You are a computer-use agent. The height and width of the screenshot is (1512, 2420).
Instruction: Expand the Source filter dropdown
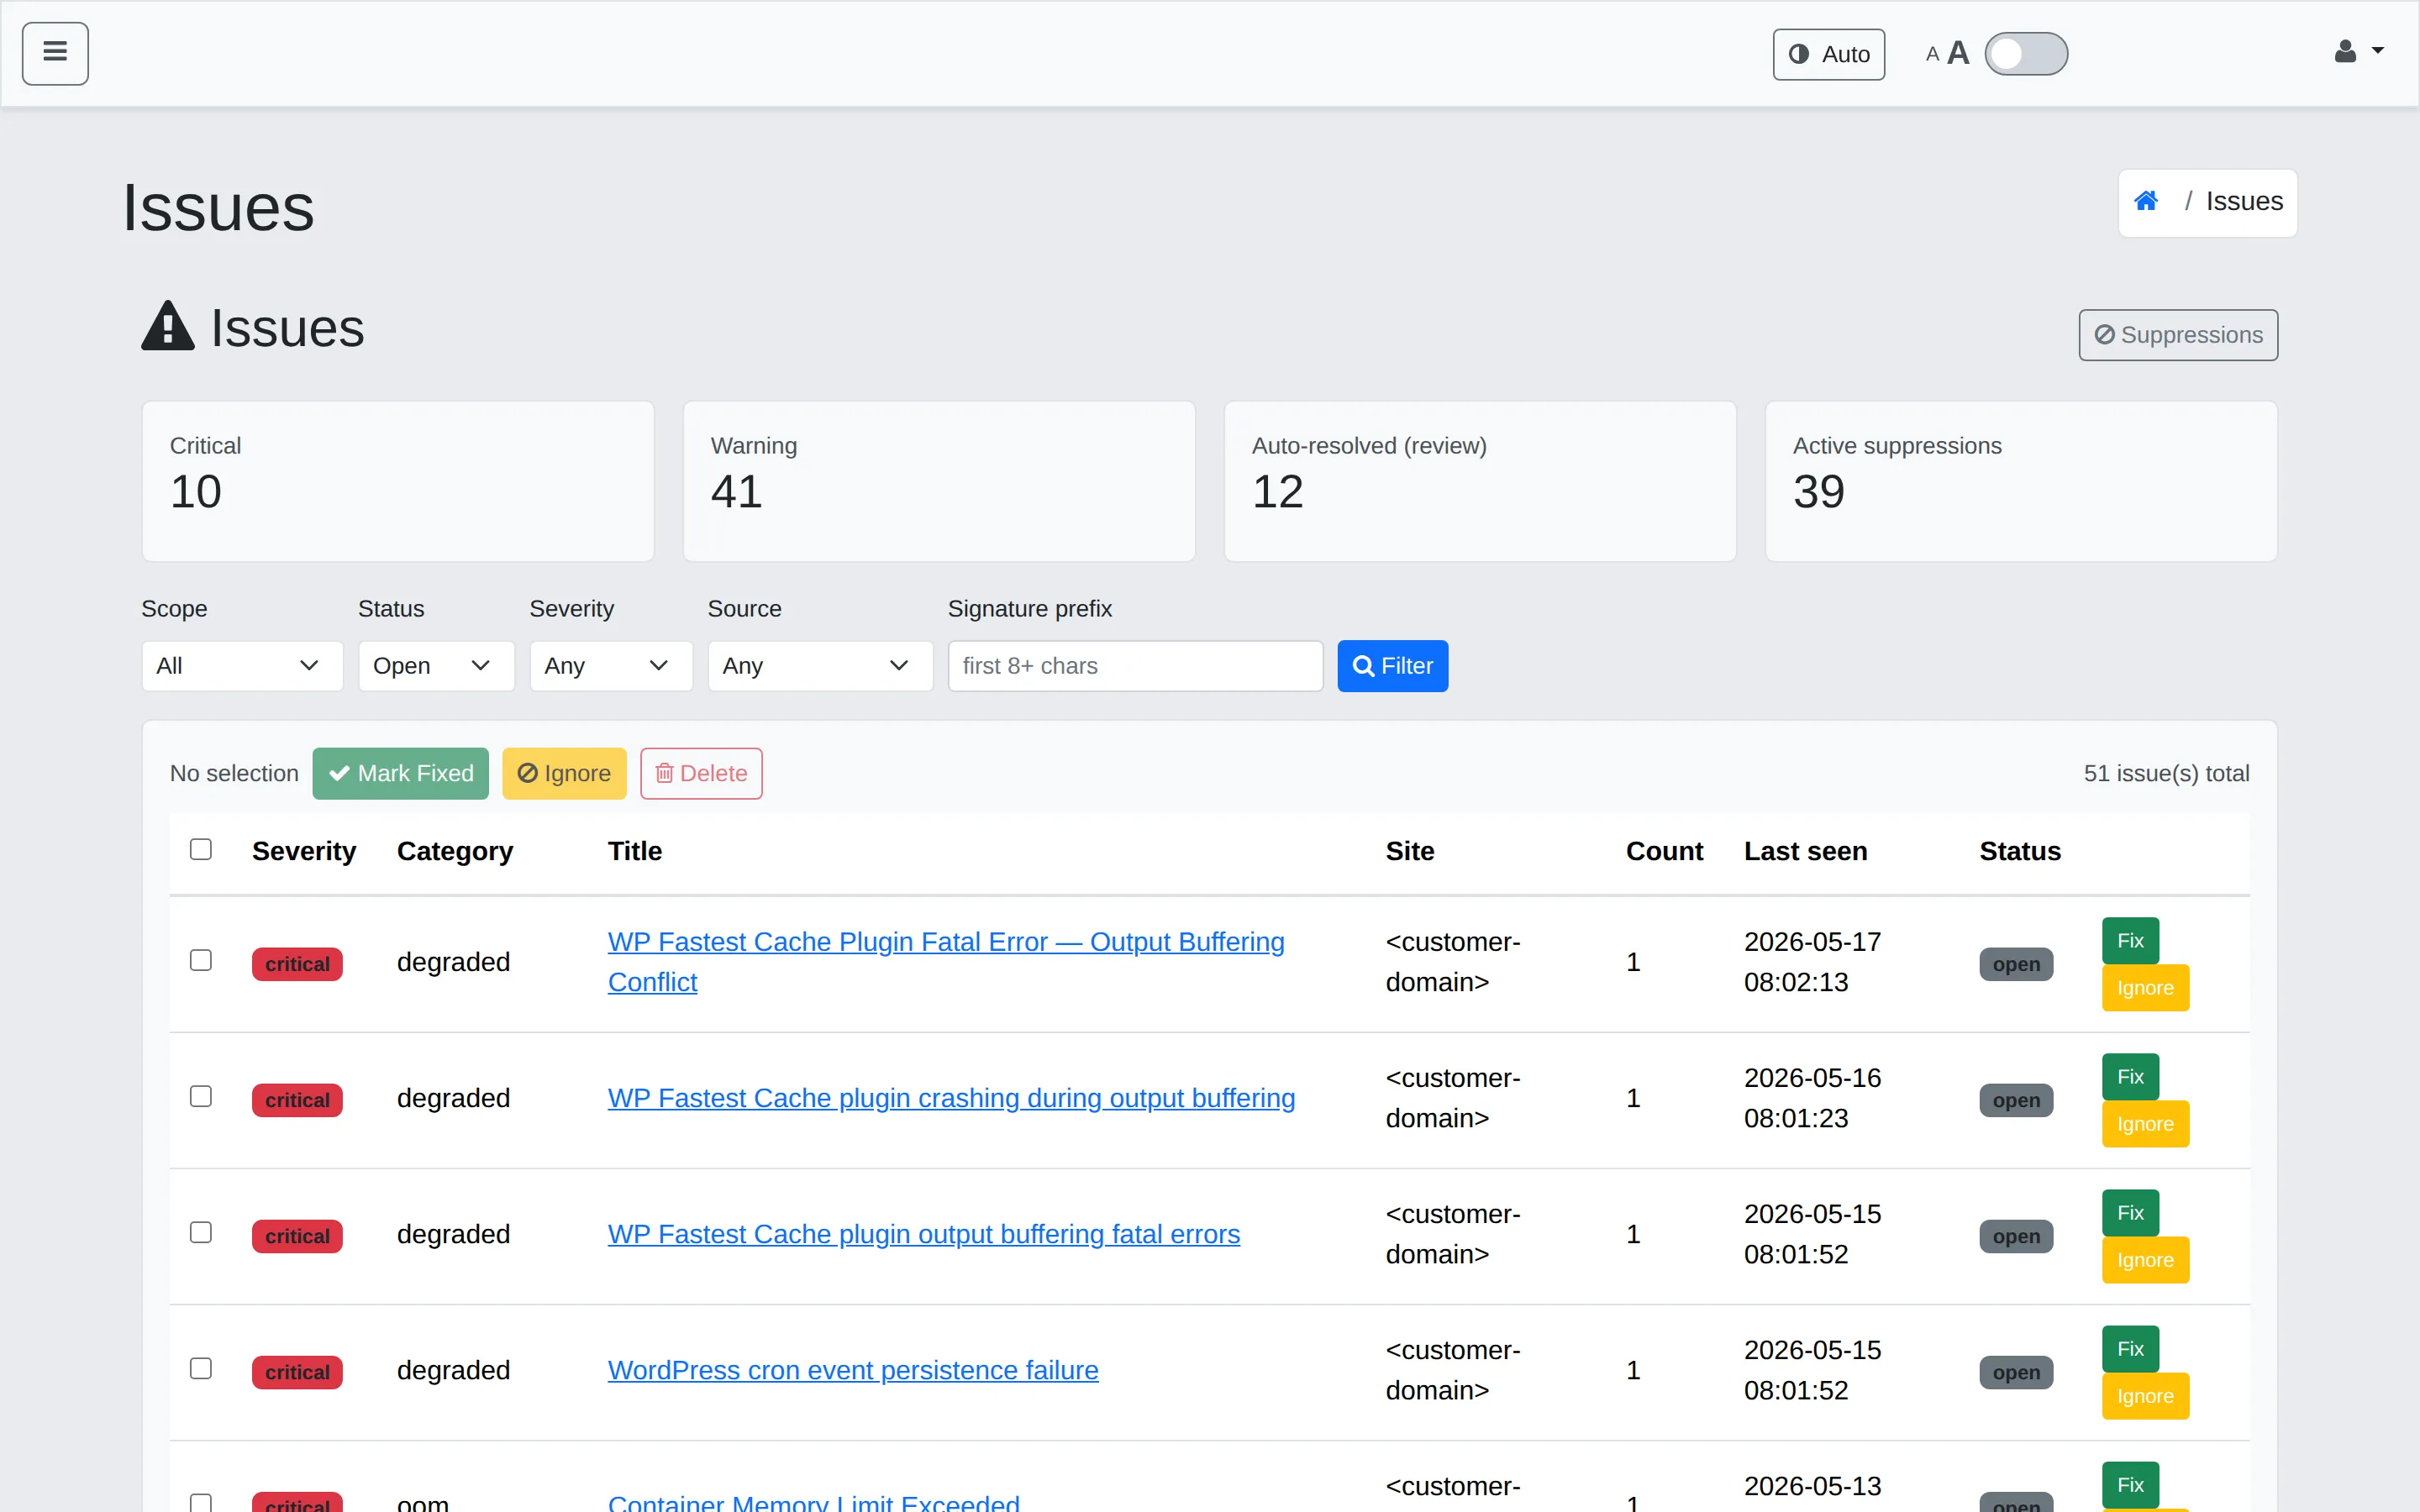click(x=820, y=666)
